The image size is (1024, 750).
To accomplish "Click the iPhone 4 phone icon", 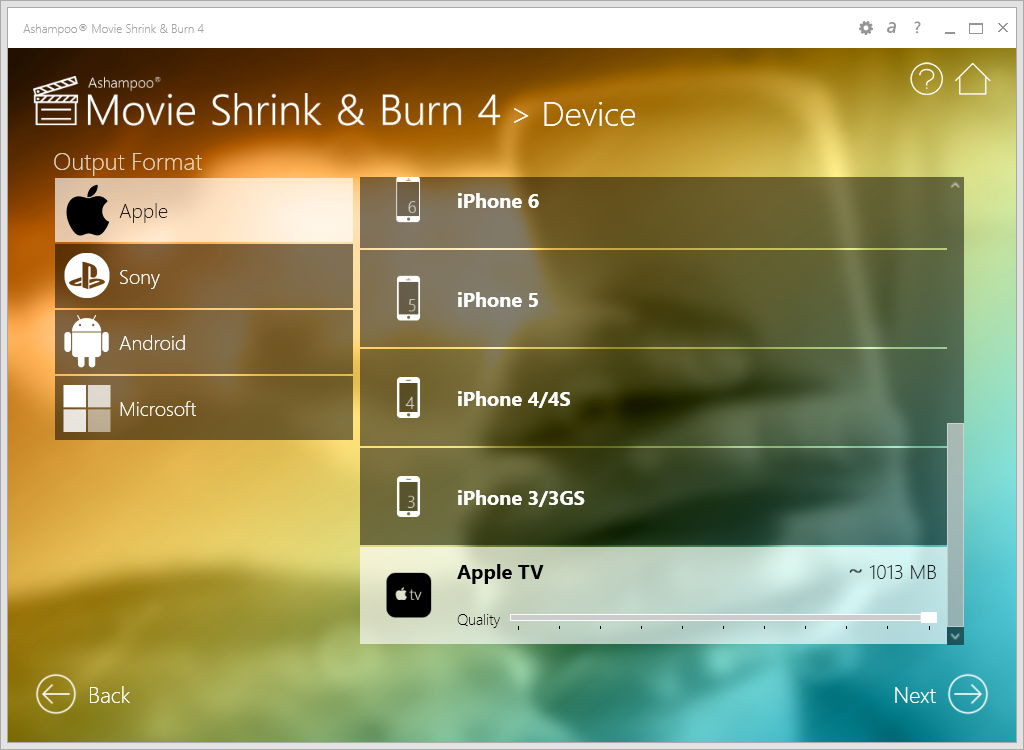I will [408, 397].
